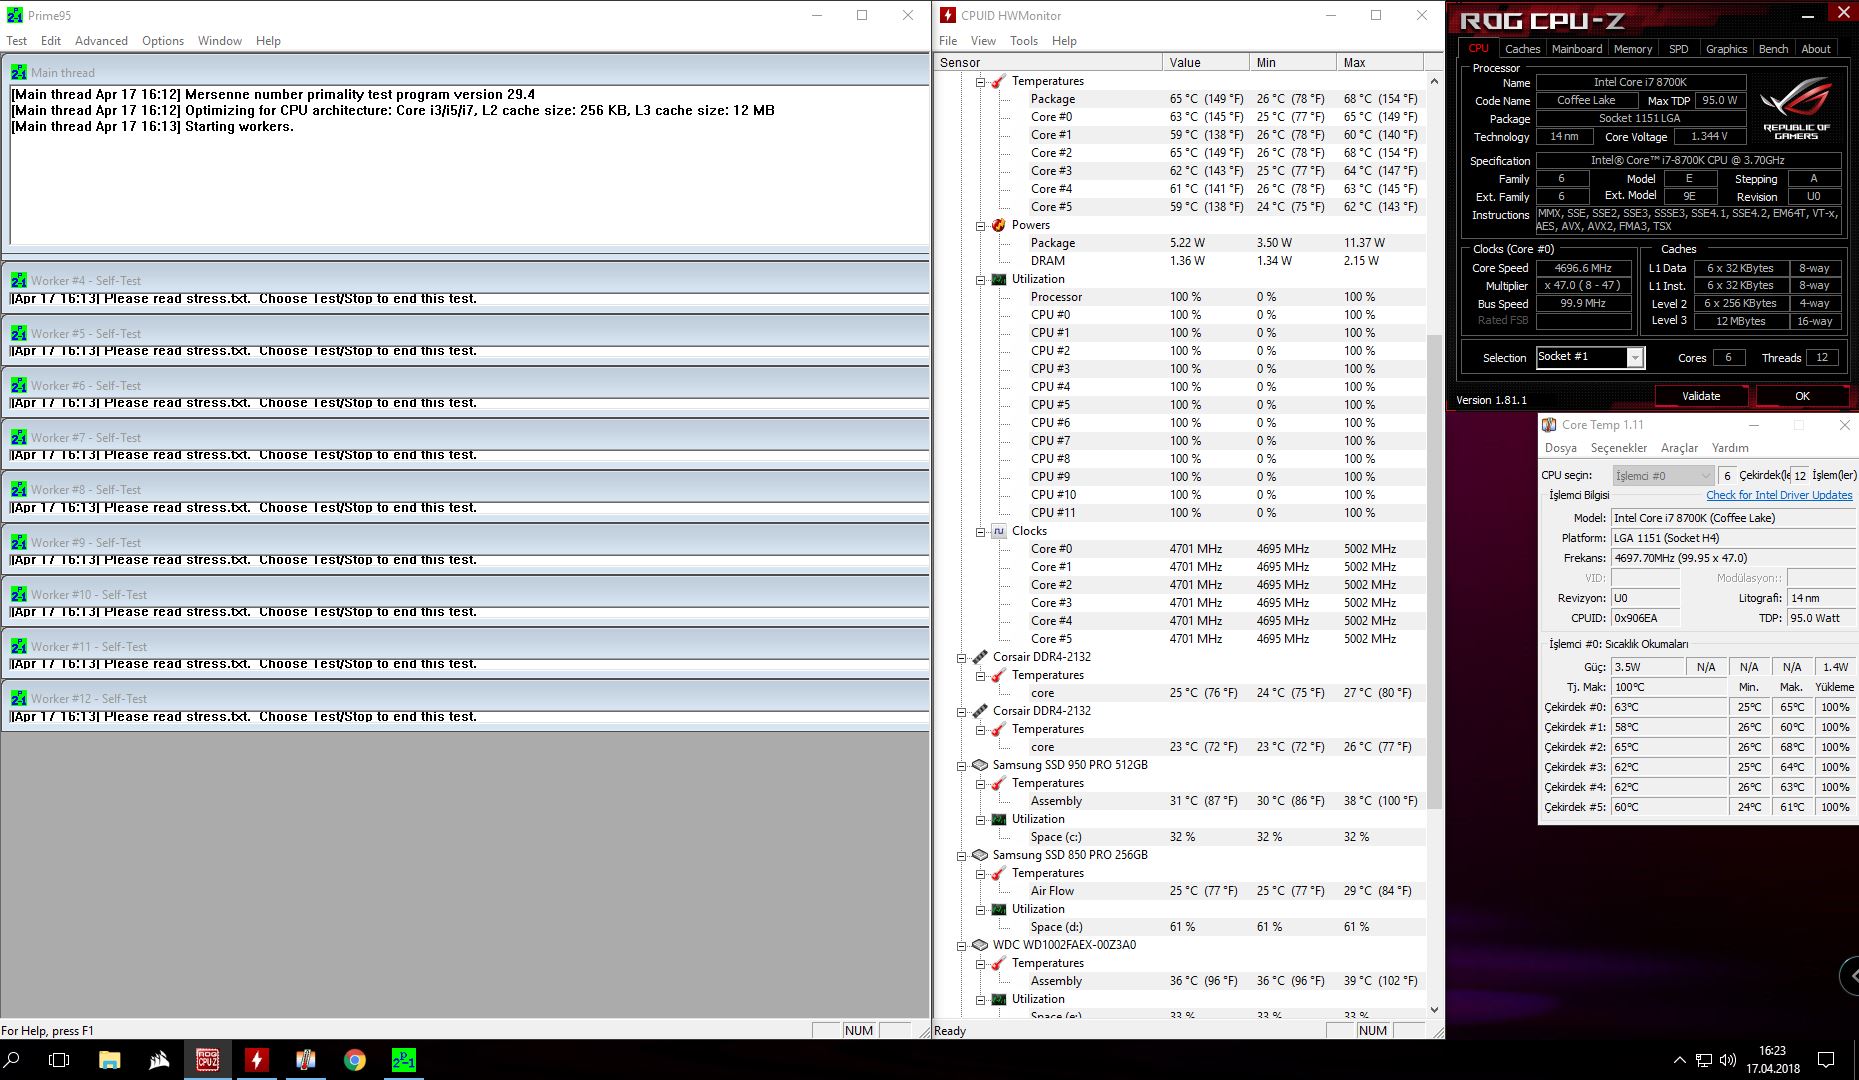Click the Worker #4 Self-Test window icon
This screenshot has width=1859, height=1080.
click(19, 280)
